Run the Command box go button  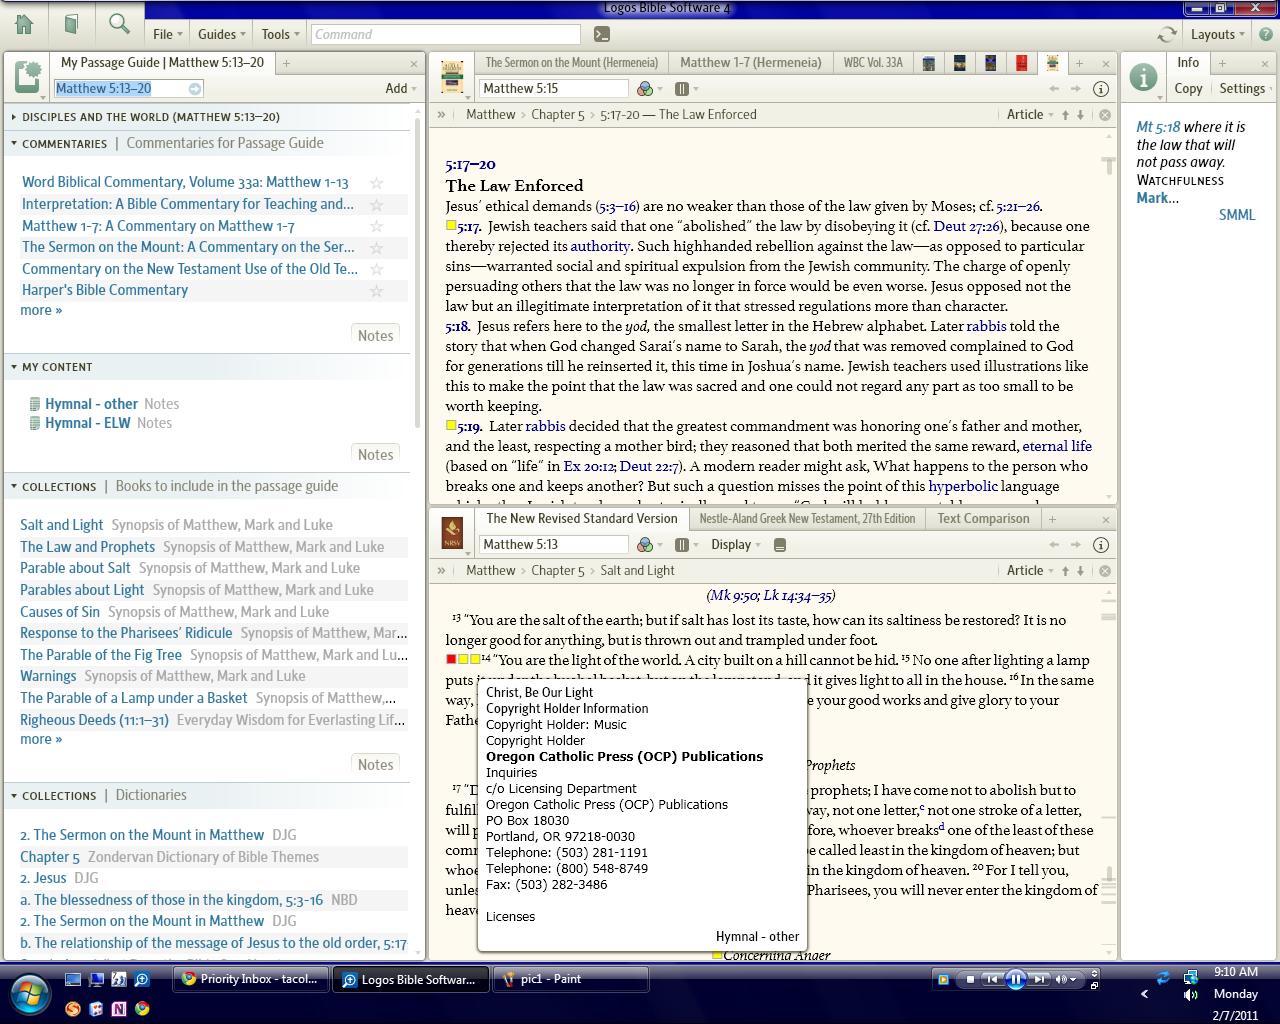[601, 34]
